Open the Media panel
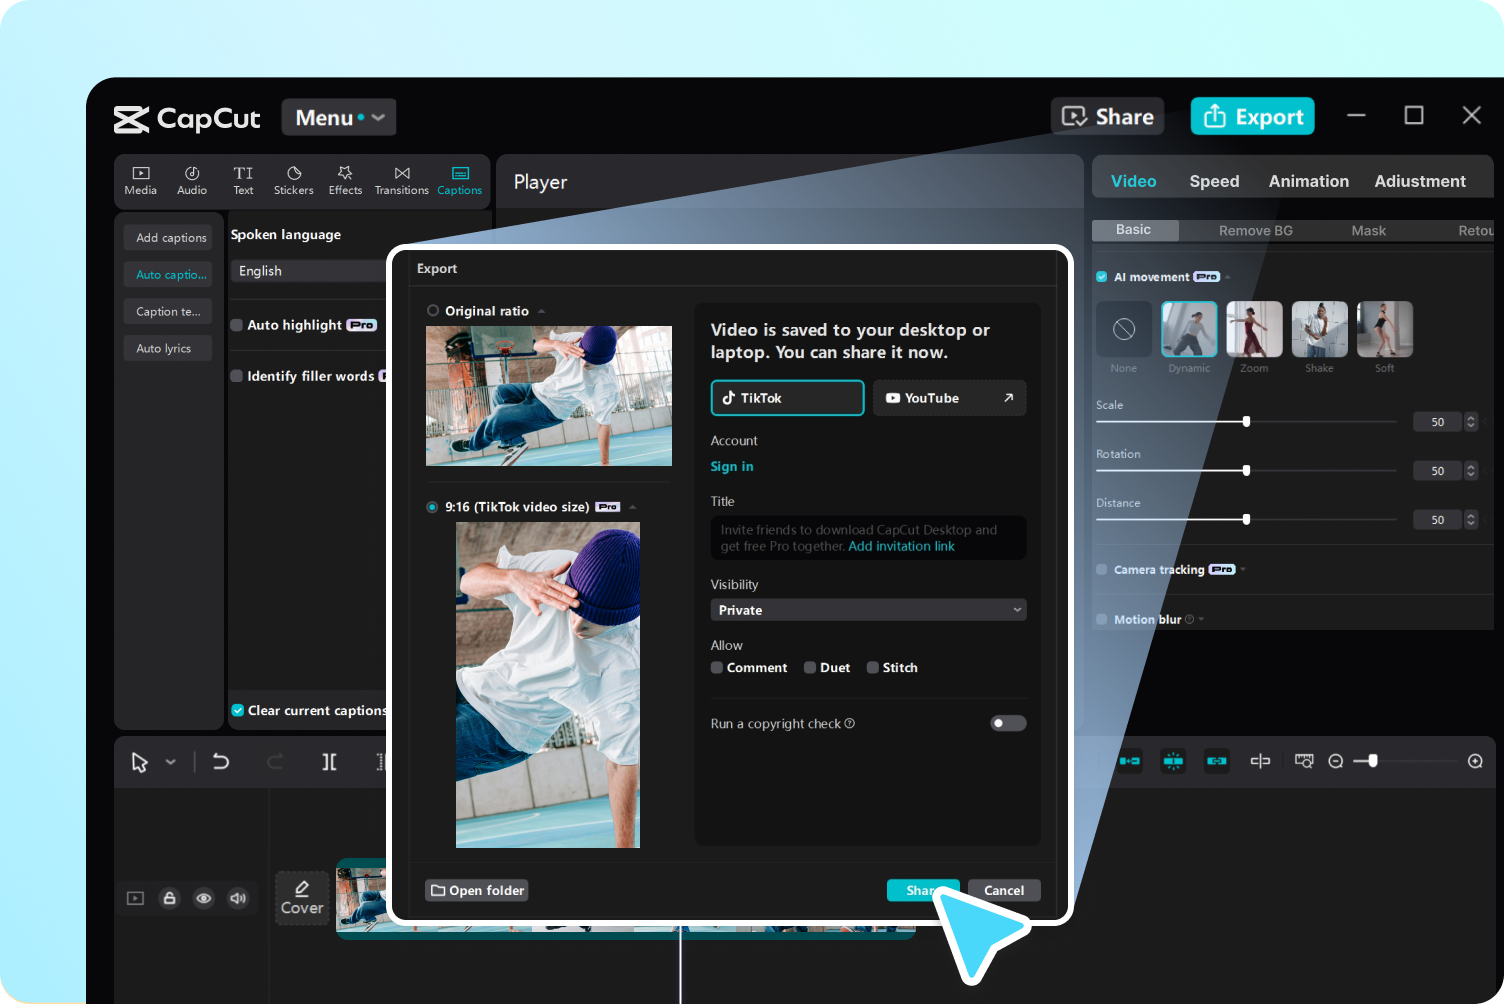 141,181
